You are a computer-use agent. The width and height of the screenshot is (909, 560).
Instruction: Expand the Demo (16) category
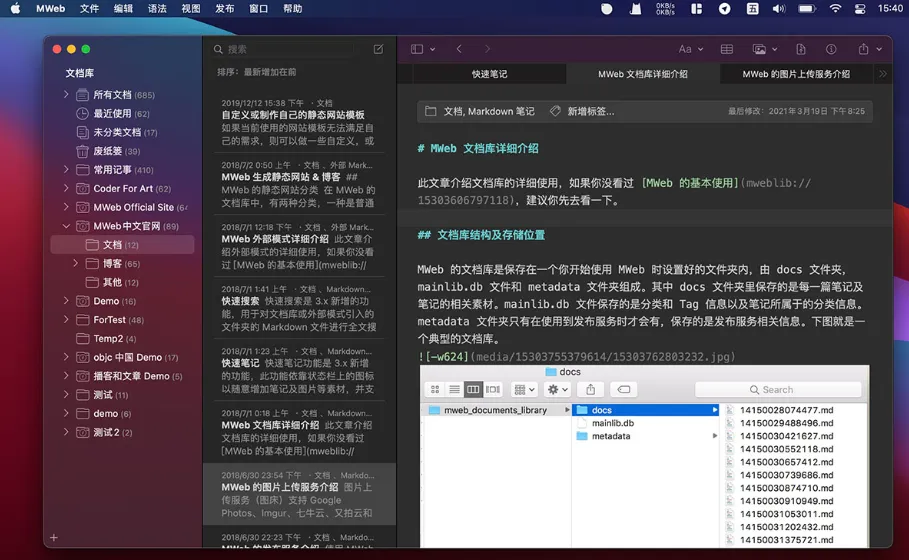point(66,301)
